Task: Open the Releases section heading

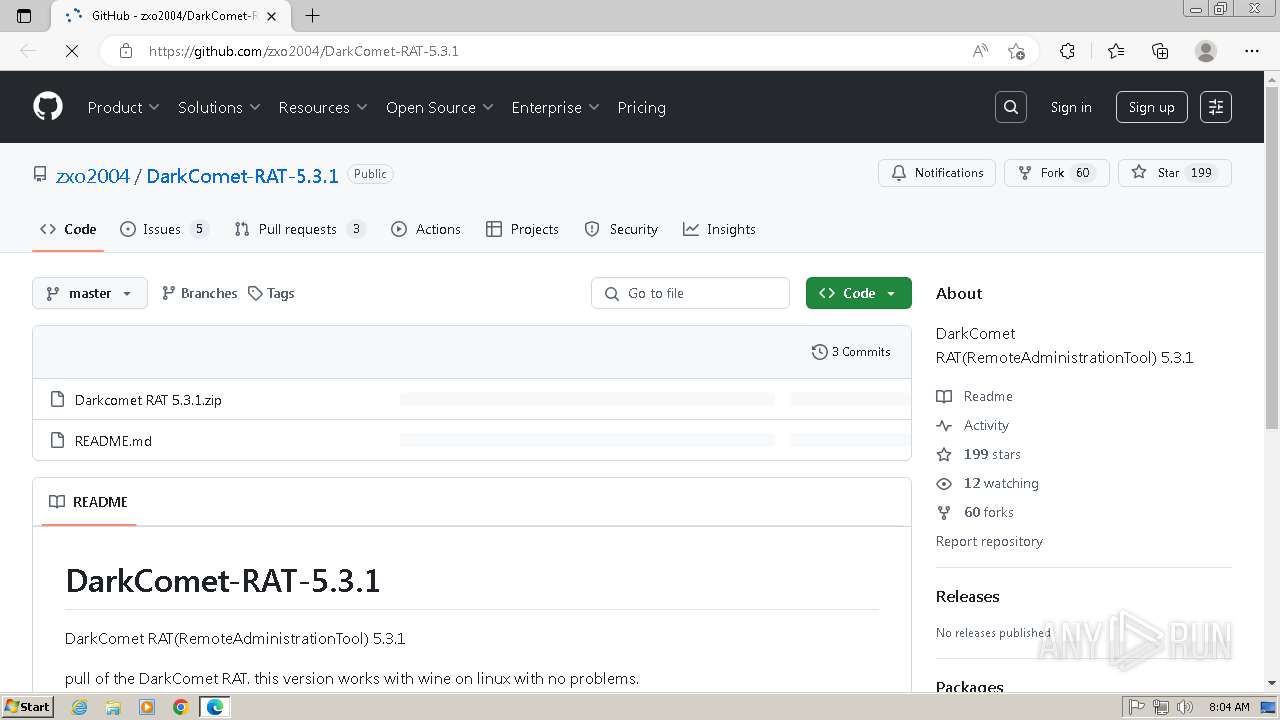Action: (967, 596)
